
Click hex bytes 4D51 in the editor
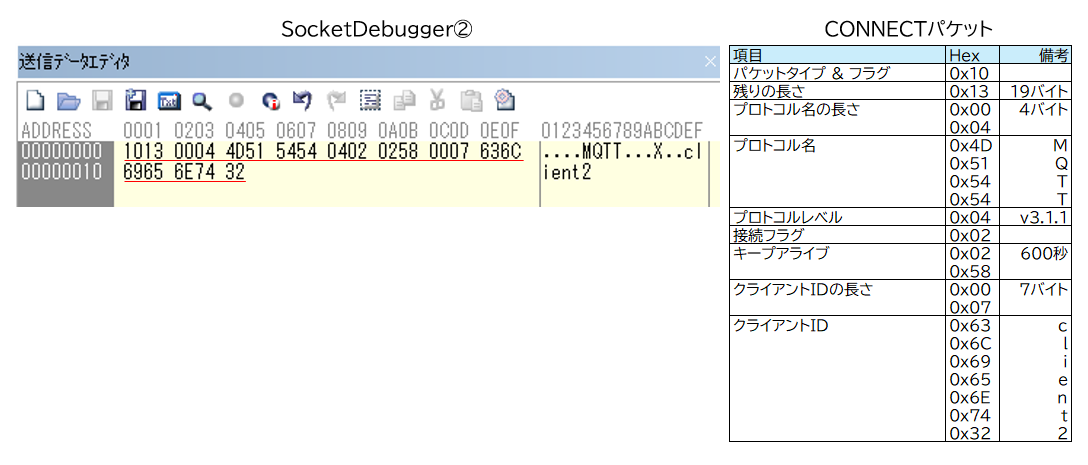[x=246, y=151]
